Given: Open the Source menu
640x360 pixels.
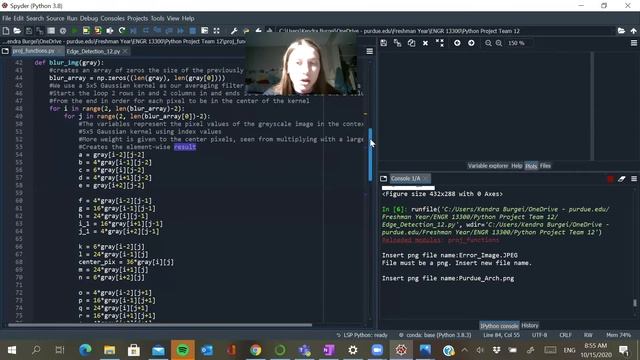Looking at the screenshot, I should coord(55,18).
